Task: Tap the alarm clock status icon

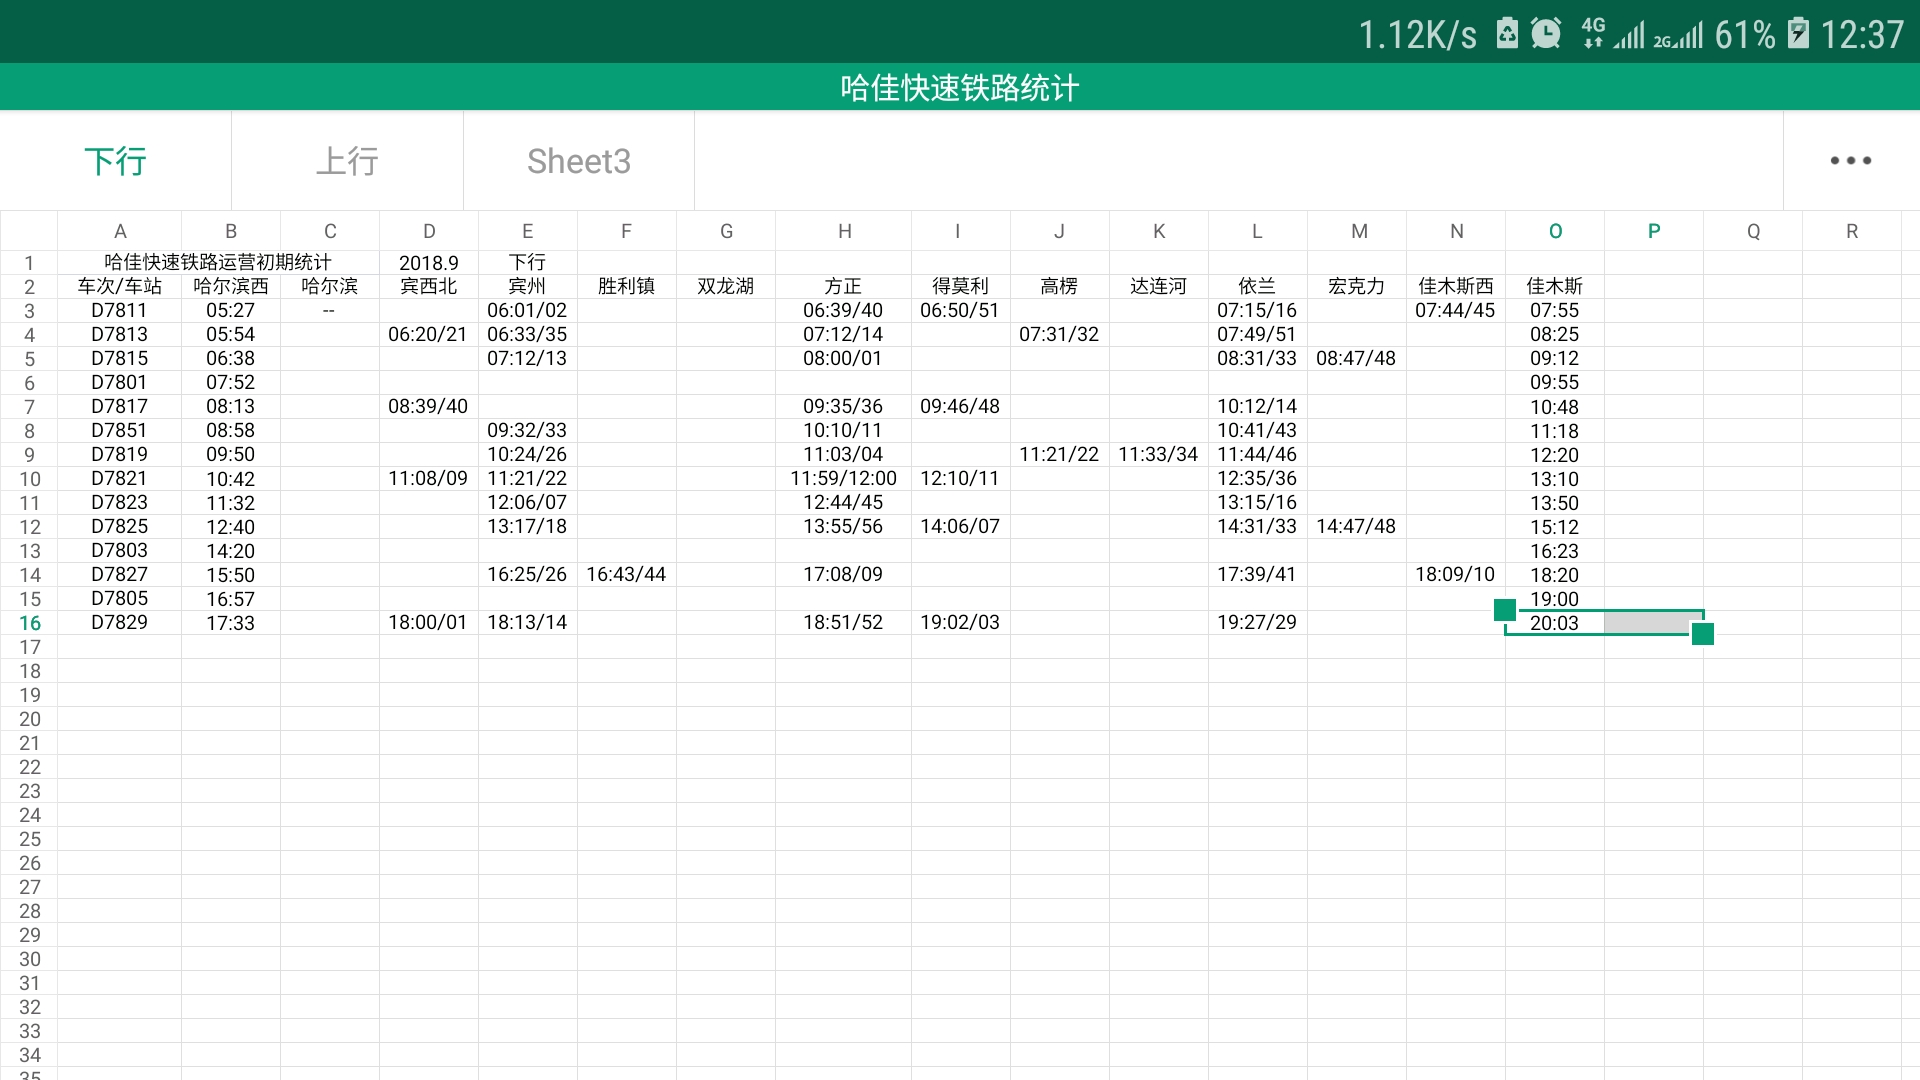Action: (1546, 34)
